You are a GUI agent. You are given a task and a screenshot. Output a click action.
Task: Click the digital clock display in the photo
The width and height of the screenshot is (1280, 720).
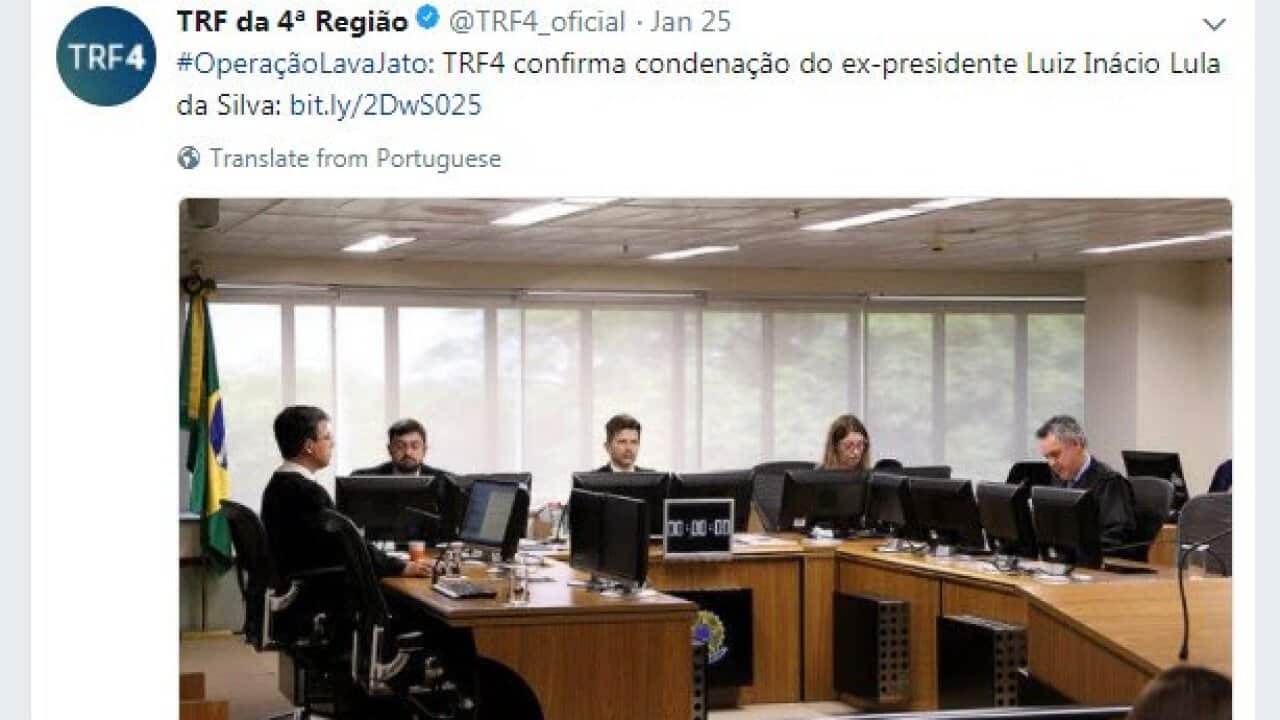(698, 527)
